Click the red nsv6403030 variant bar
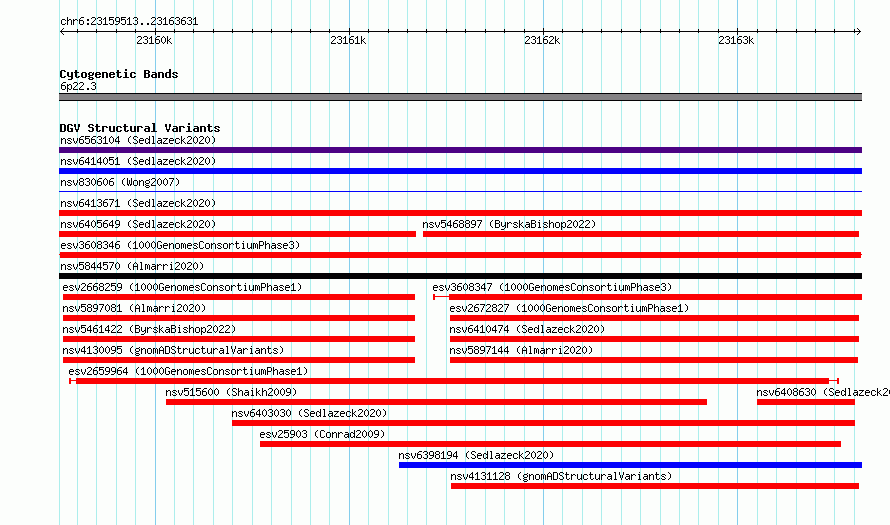Image resolution: width=890 pixels, height=525 pixels. tap(543, 423)
